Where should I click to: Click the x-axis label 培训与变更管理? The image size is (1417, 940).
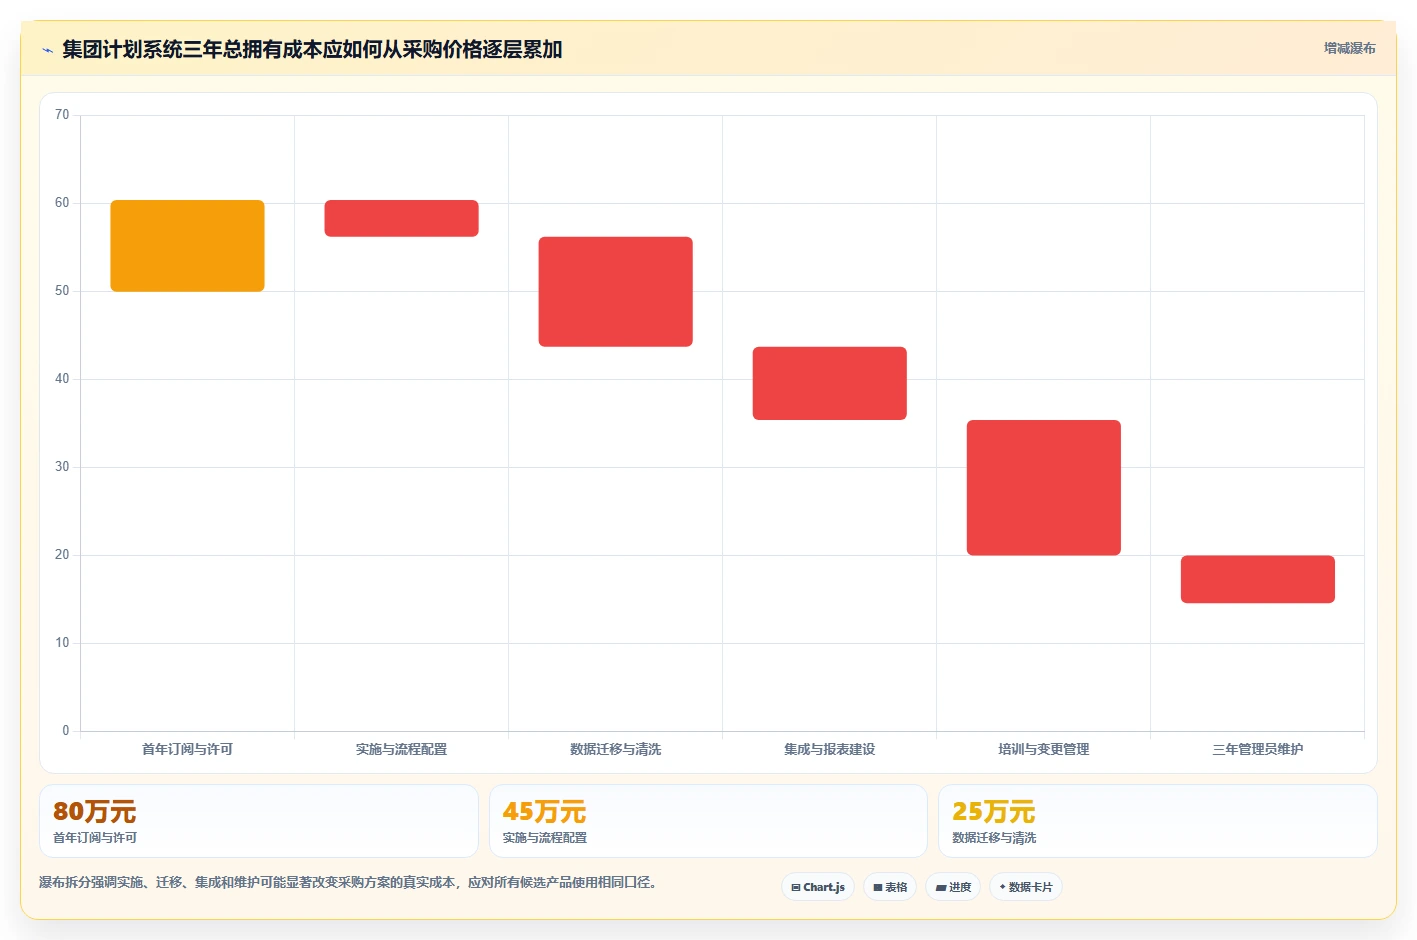[x=1043, y=749]
